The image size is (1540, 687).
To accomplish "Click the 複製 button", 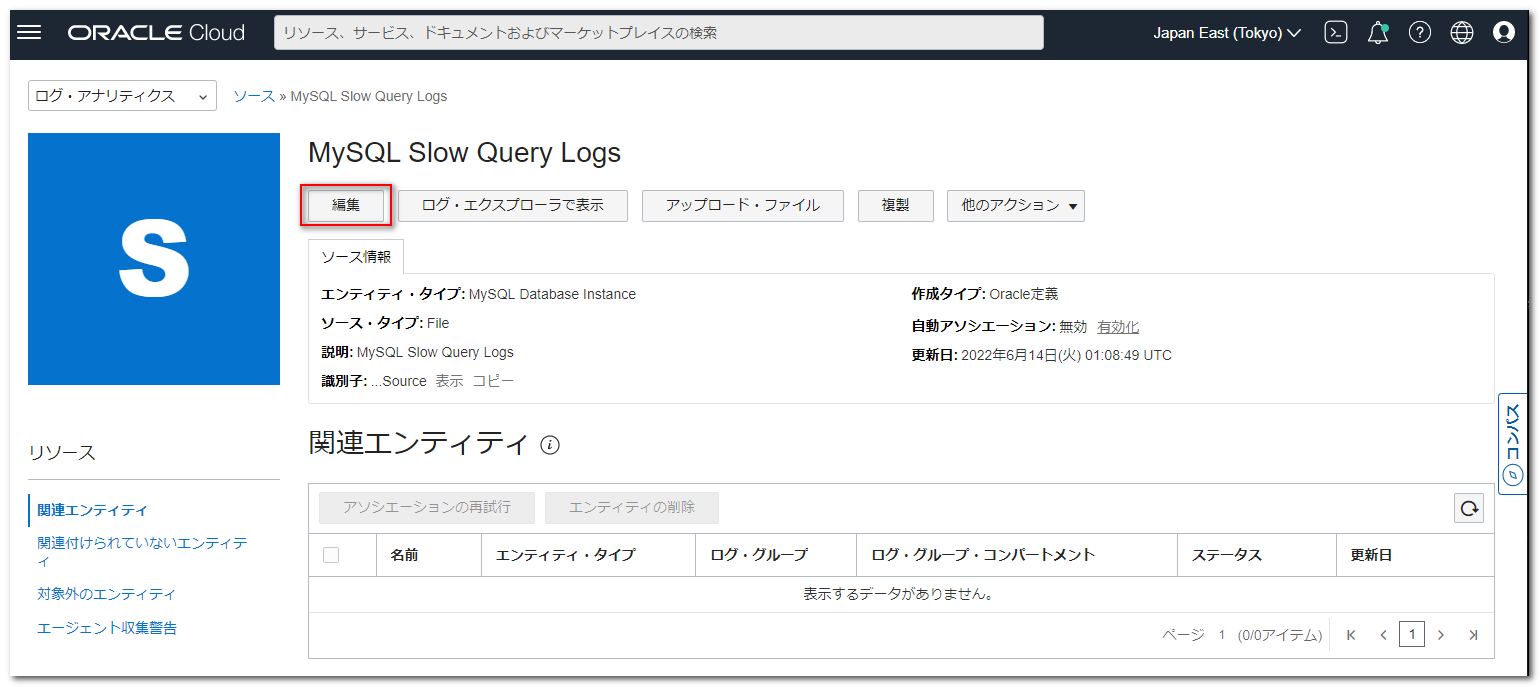I will tap(895, 206).
